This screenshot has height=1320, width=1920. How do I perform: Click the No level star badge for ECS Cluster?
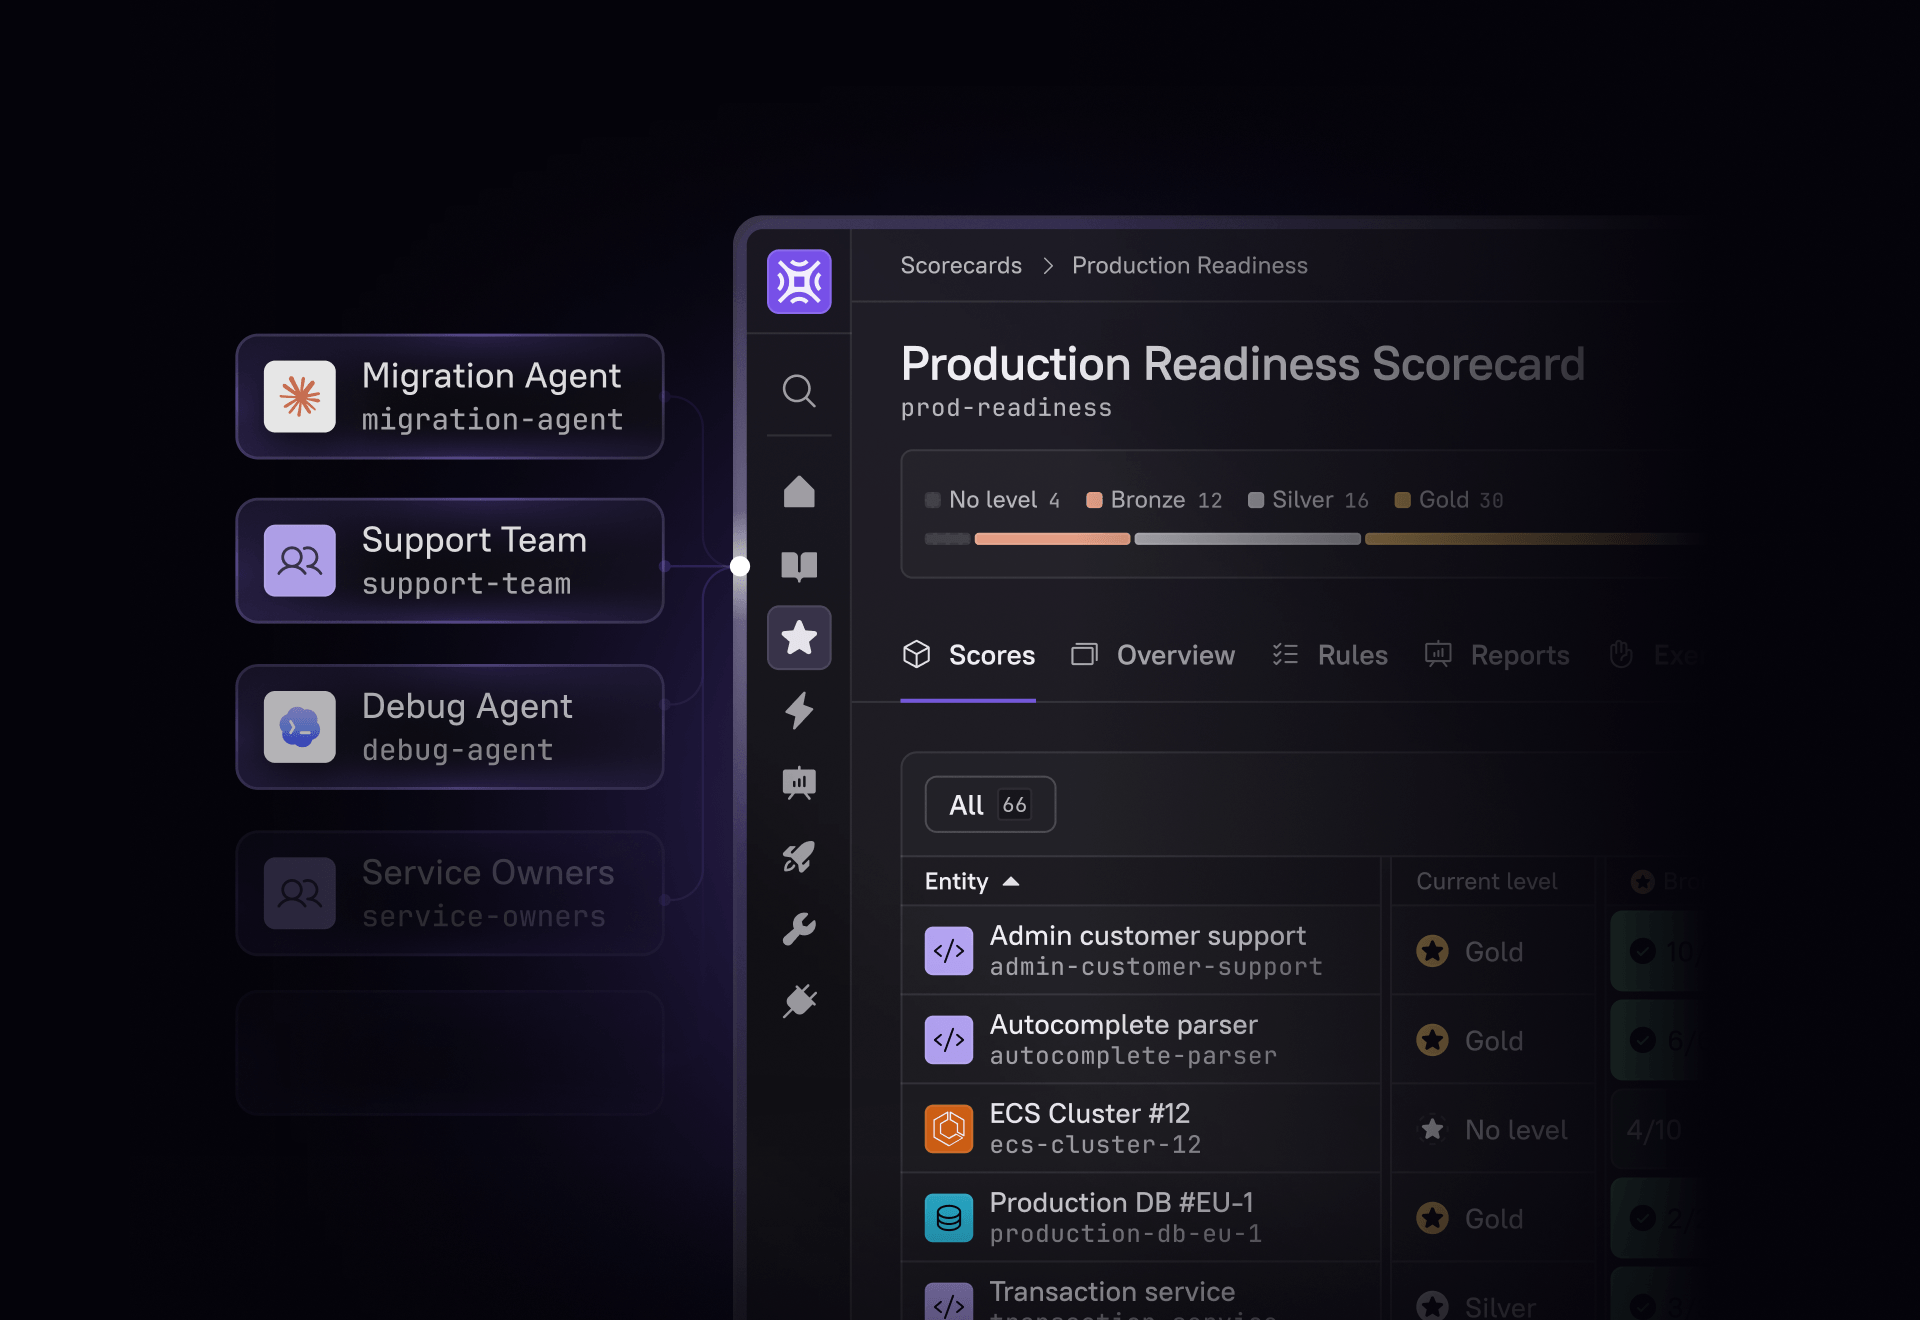(x=1432, y=1129)
